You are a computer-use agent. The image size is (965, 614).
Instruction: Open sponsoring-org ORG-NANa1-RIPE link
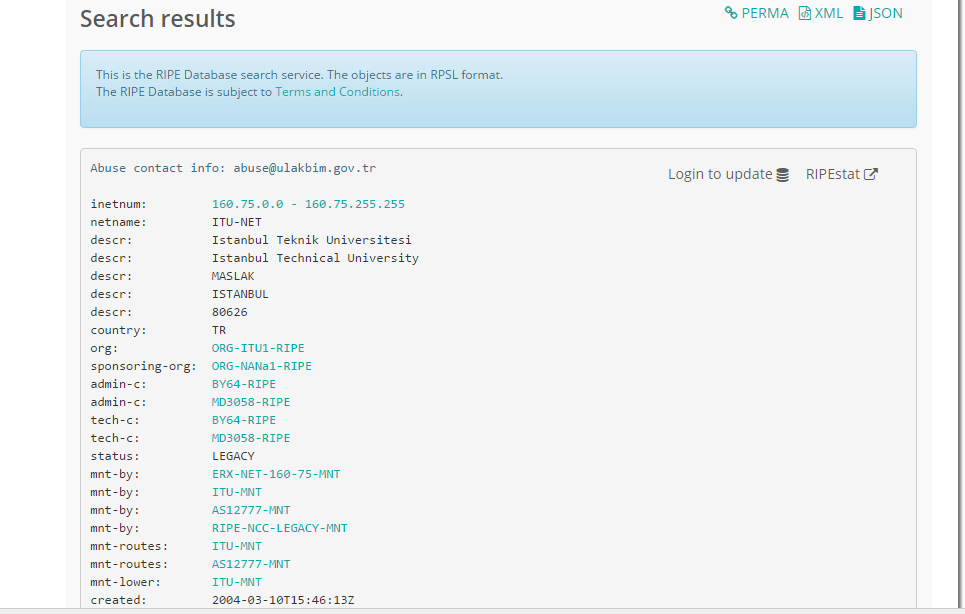pos(262,366)
